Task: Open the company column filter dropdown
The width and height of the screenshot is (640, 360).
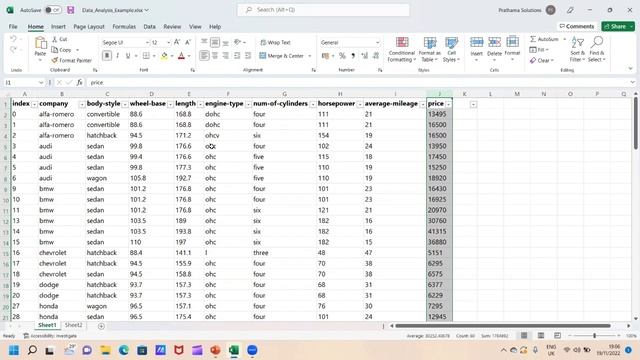Action: (x=82, y=104)
